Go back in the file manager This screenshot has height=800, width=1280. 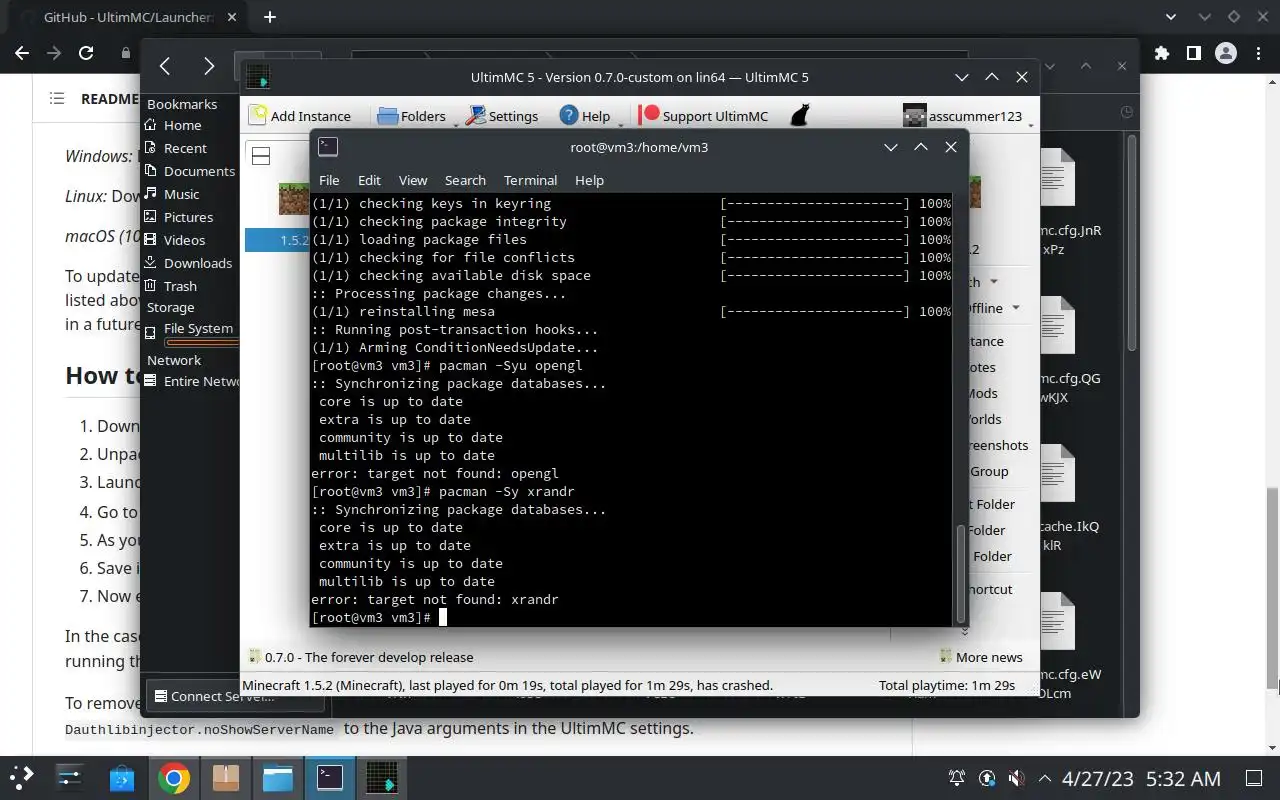(x=165, y=66)
